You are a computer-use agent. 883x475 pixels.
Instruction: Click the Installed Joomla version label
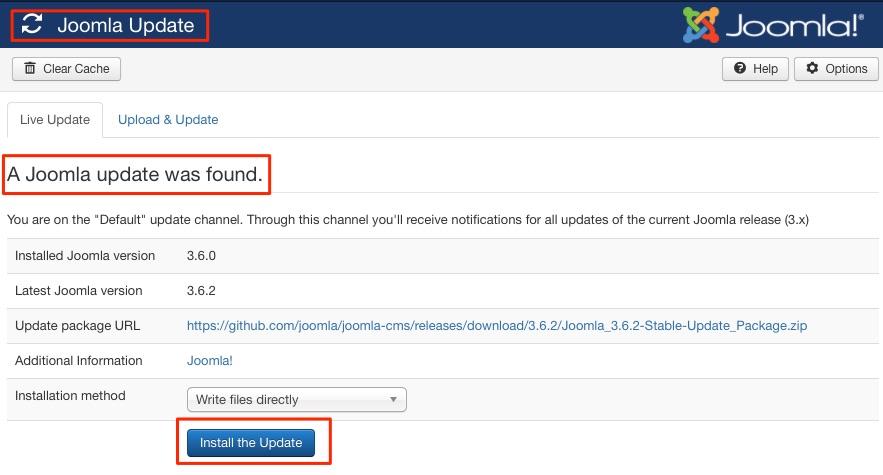click(x=84, y=256)
